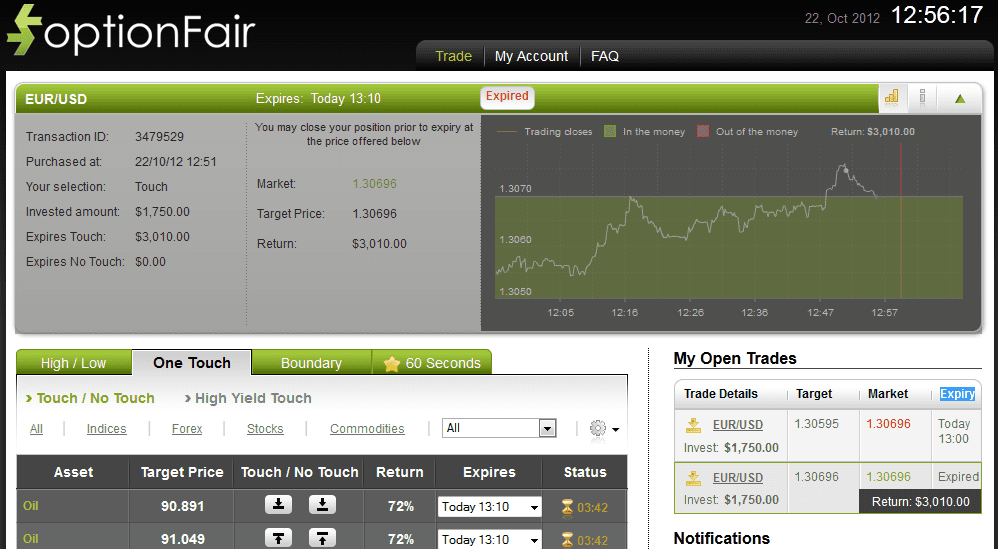Click the Market price 1.30696 in position panel

click(x=374, y=184)
